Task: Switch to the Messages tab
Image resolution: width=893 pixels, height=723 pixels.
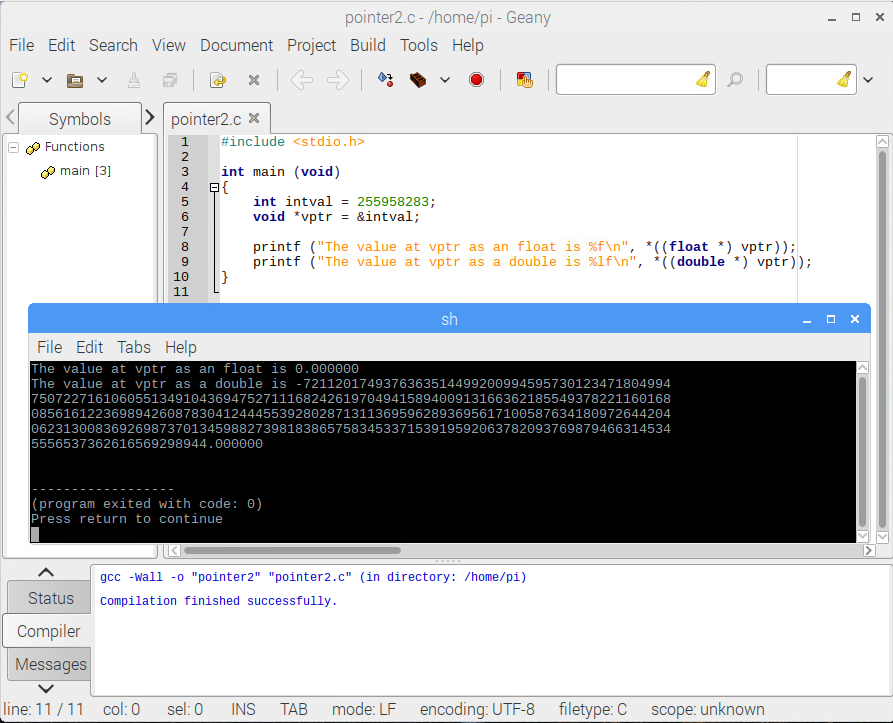Action: 50,664
